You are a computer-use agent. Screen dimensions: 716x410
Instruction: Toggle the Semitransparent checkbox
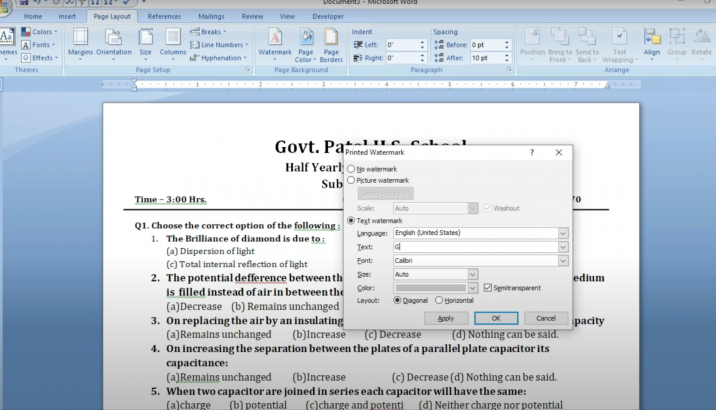(x=487, y=288)
